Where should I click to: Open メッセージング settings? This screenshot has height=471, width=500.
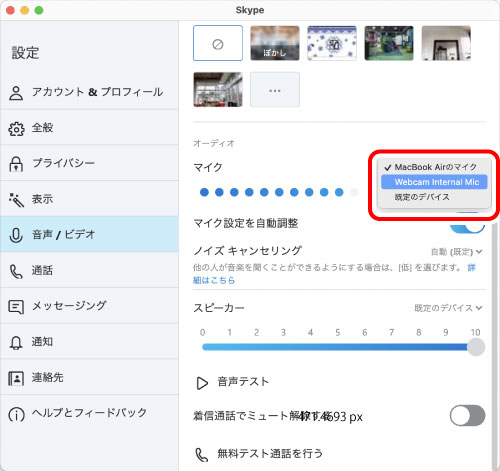coord(89,306)
